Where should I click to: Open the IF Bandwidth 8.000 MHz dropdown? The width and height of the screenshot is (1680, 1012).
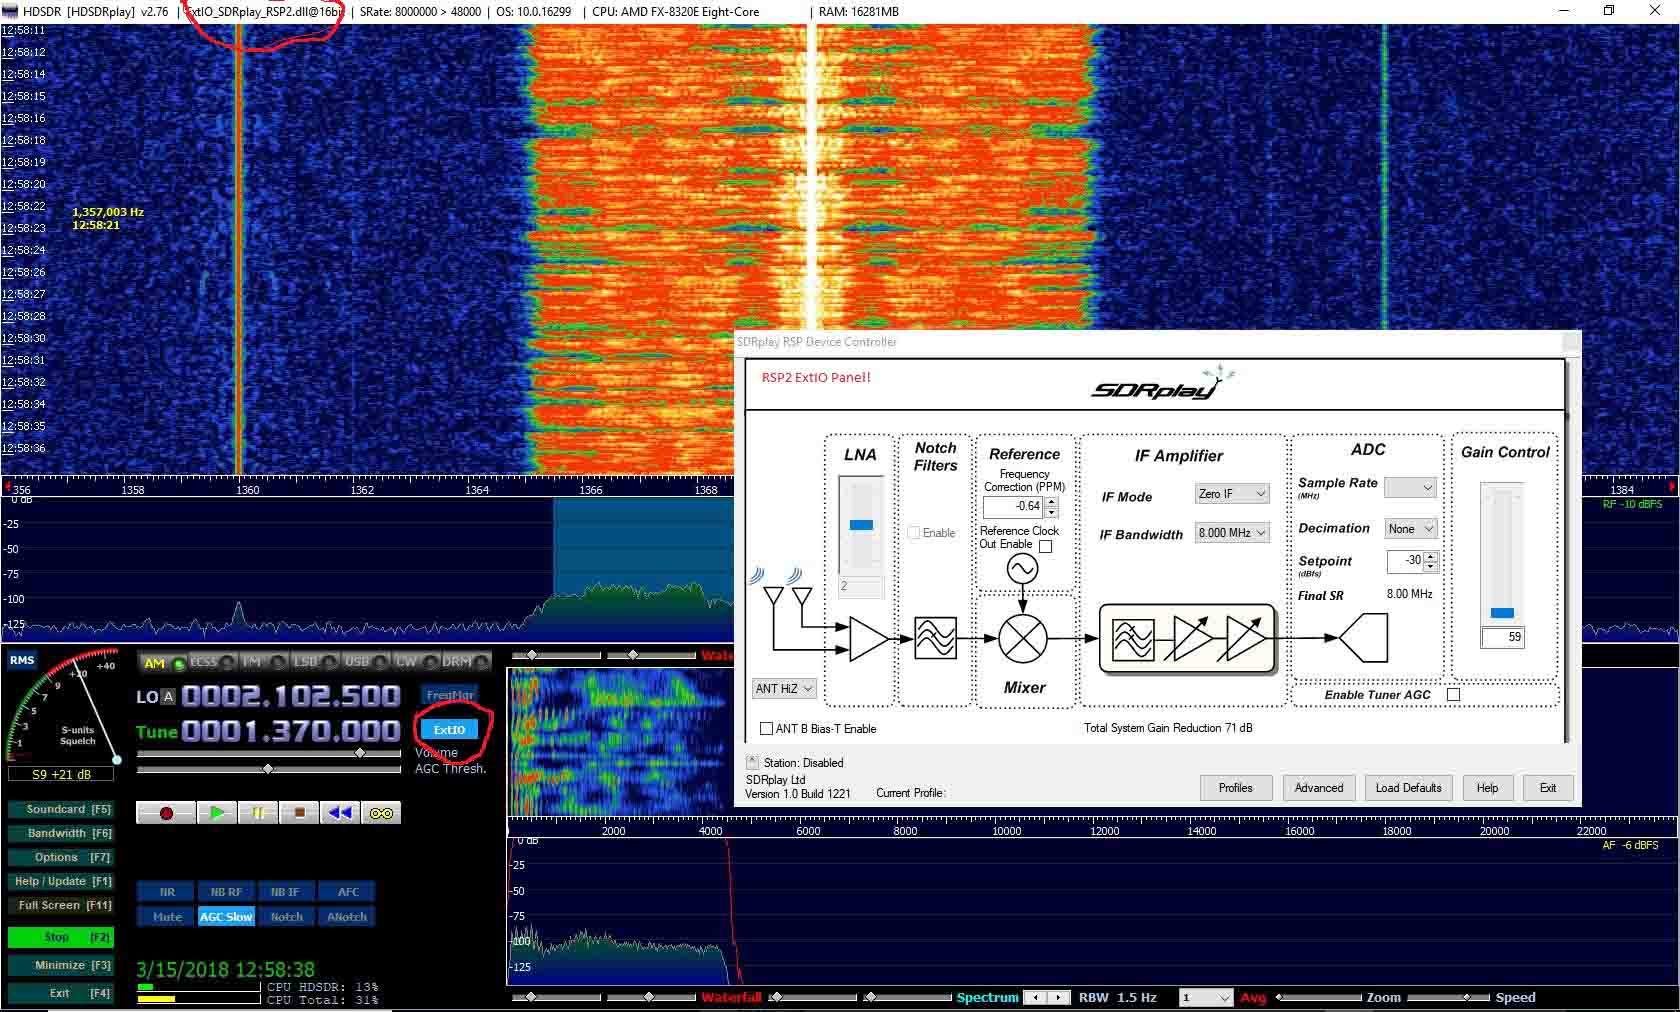click(1231, 533)
